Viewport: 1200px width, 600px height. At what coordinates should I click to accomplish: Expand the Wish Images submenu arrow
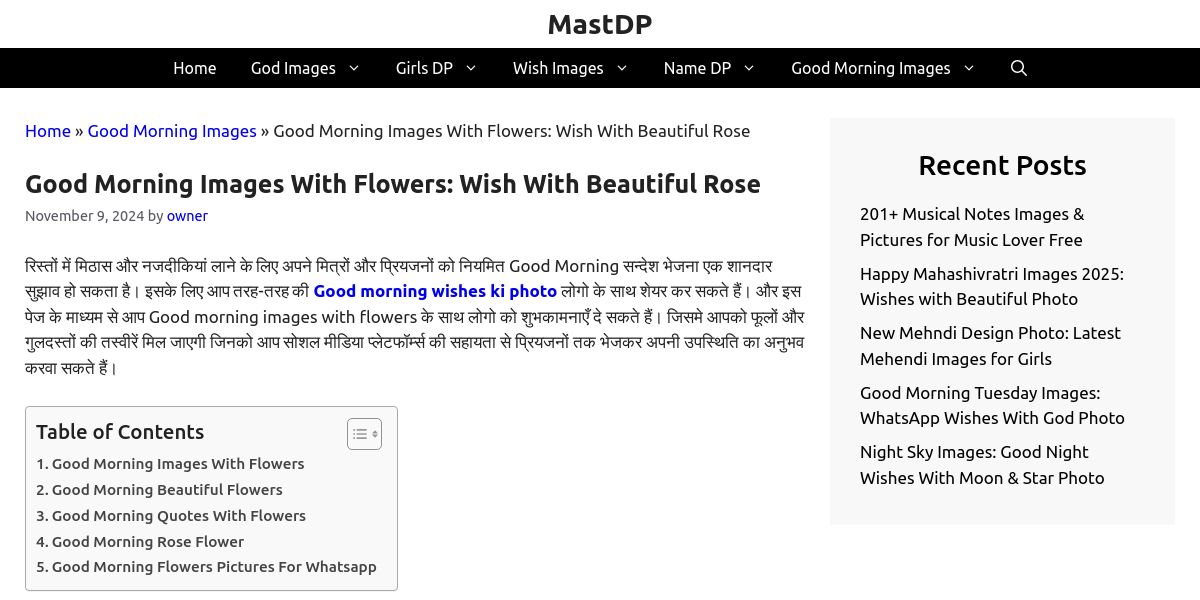(621, 68)
